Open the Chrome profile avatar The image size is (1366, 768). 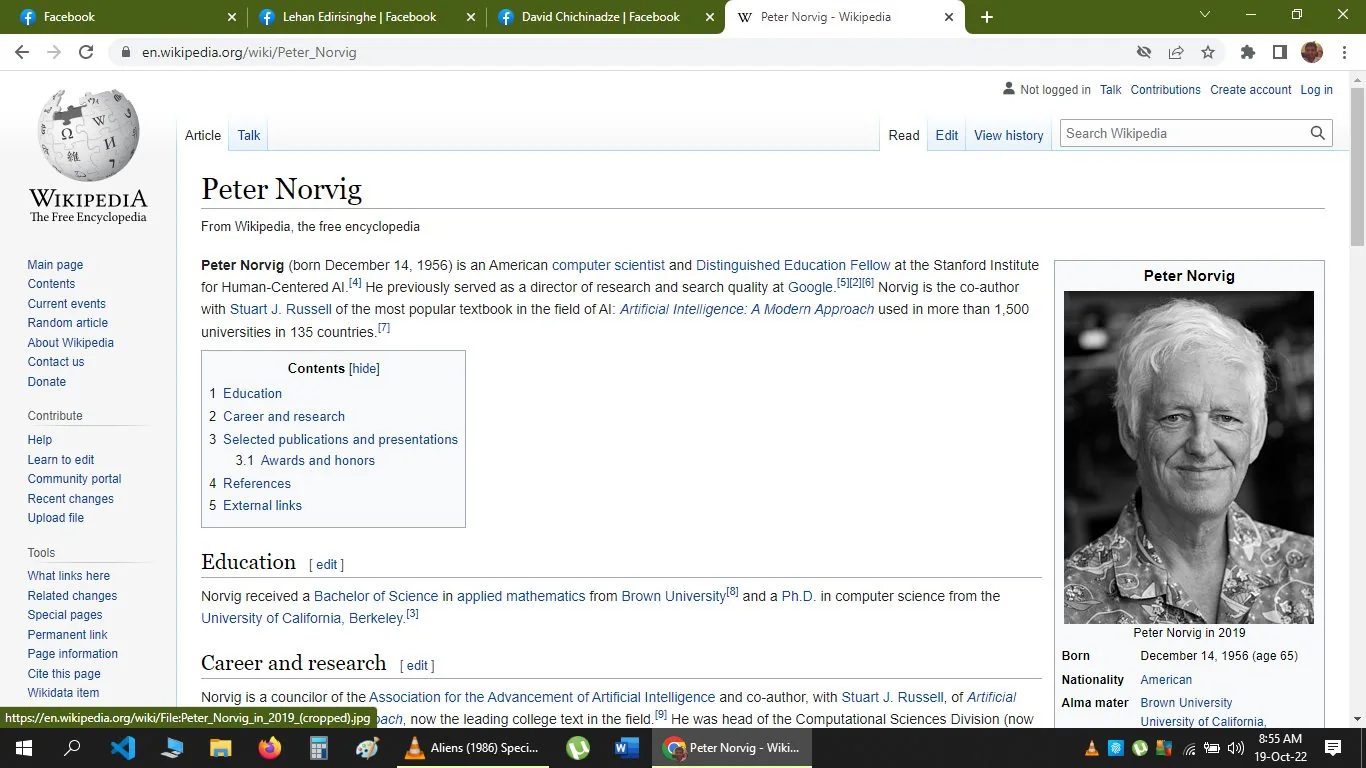click(1312, 52)
